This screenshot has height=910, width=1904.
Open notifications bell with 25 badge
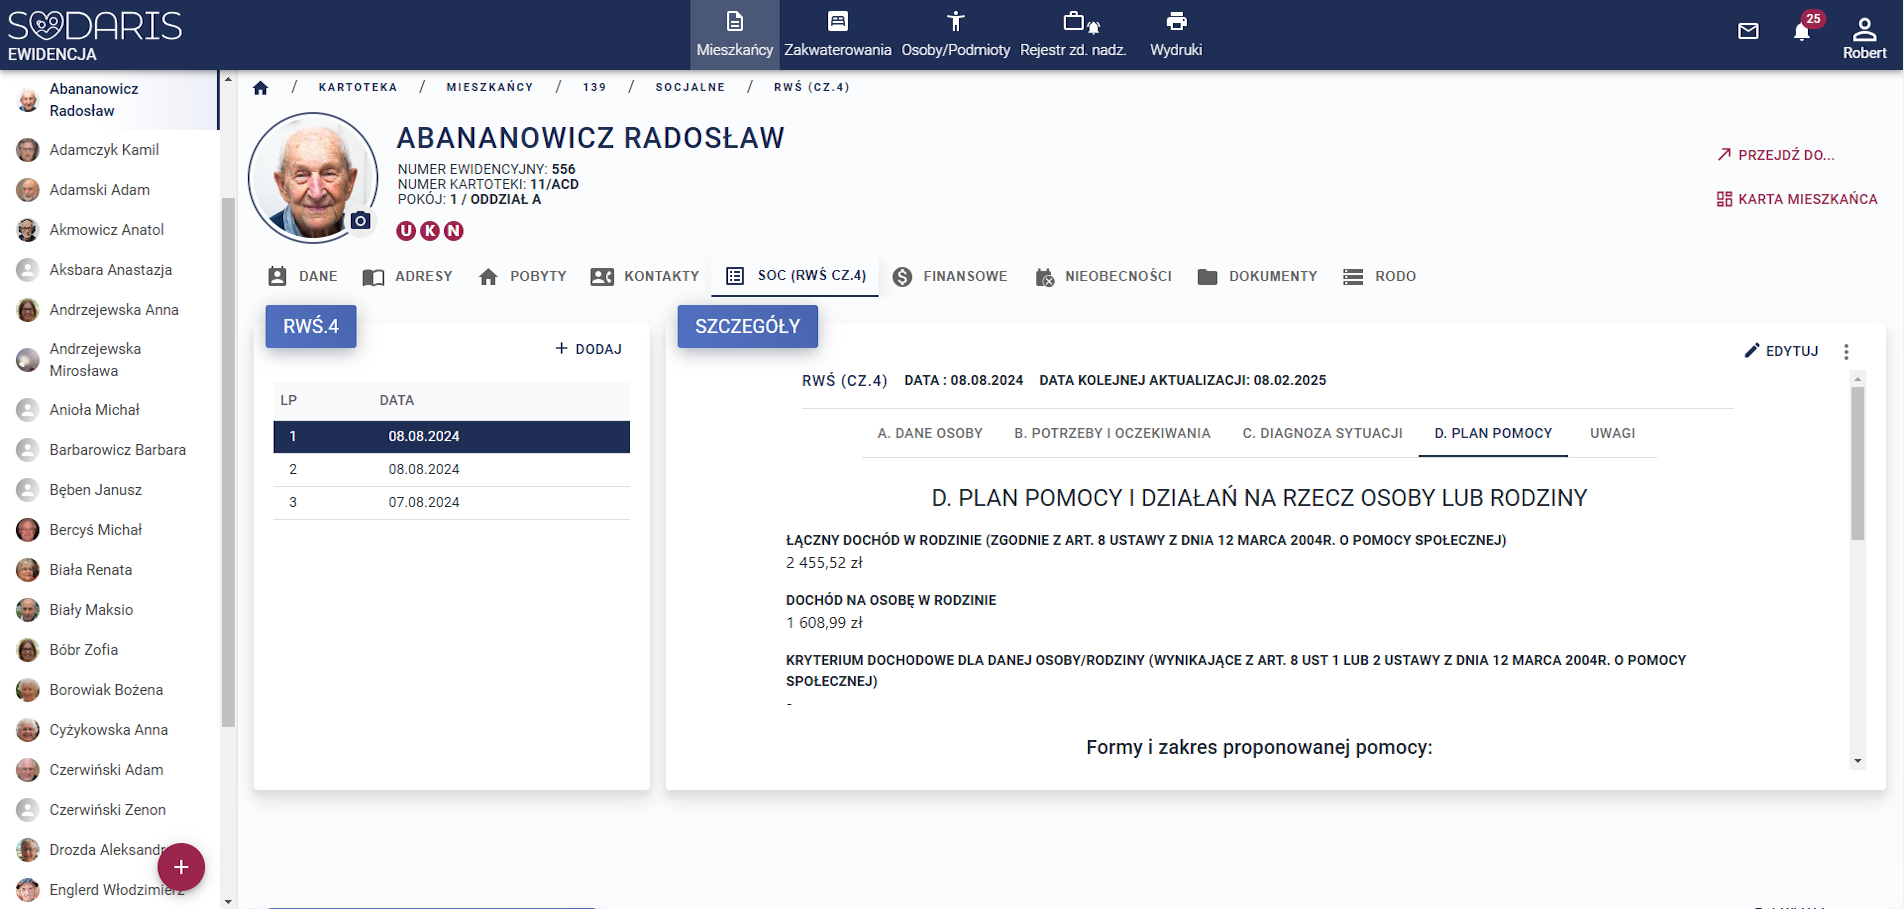pyautogui.click(x=1802, y=31)
